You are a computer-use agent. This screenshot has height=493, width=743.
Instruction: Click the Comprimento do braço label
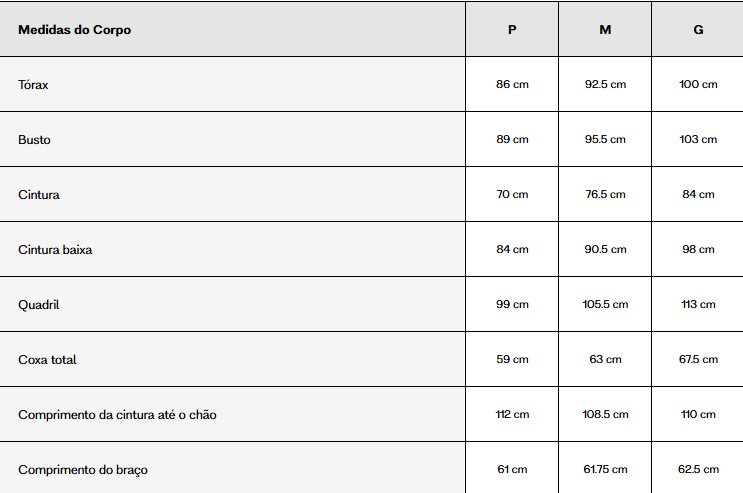pos(83,470)
